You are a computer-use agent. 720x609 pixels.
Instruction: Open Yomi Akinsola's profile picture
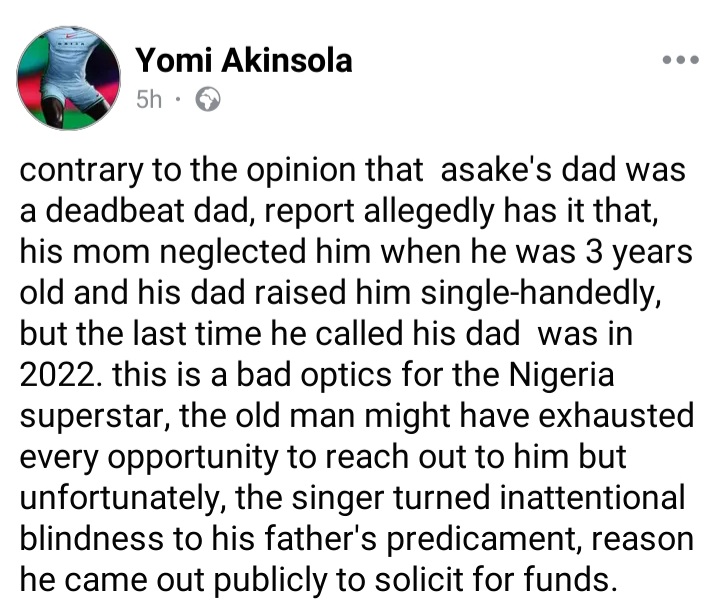(x=66, y=78)
